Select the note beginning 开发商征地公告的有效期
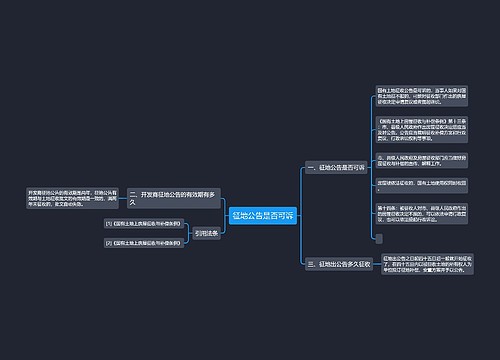The width and height of the screenshot is (500, 360). tap(72, 198)
